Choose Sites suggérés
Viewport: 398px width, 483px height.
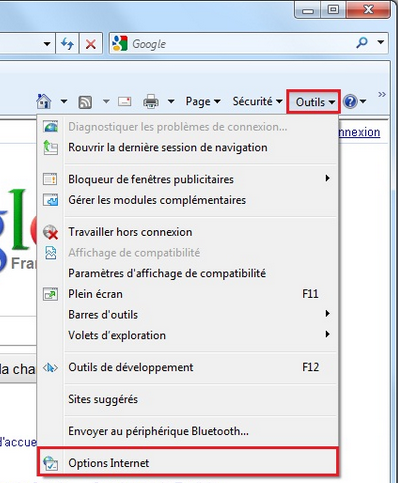coord(188,399)
